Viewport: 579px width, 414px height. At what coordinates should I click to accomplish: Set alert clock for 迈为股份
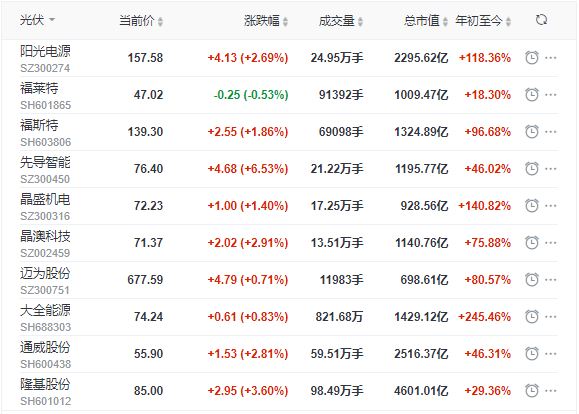pos(532,280)
